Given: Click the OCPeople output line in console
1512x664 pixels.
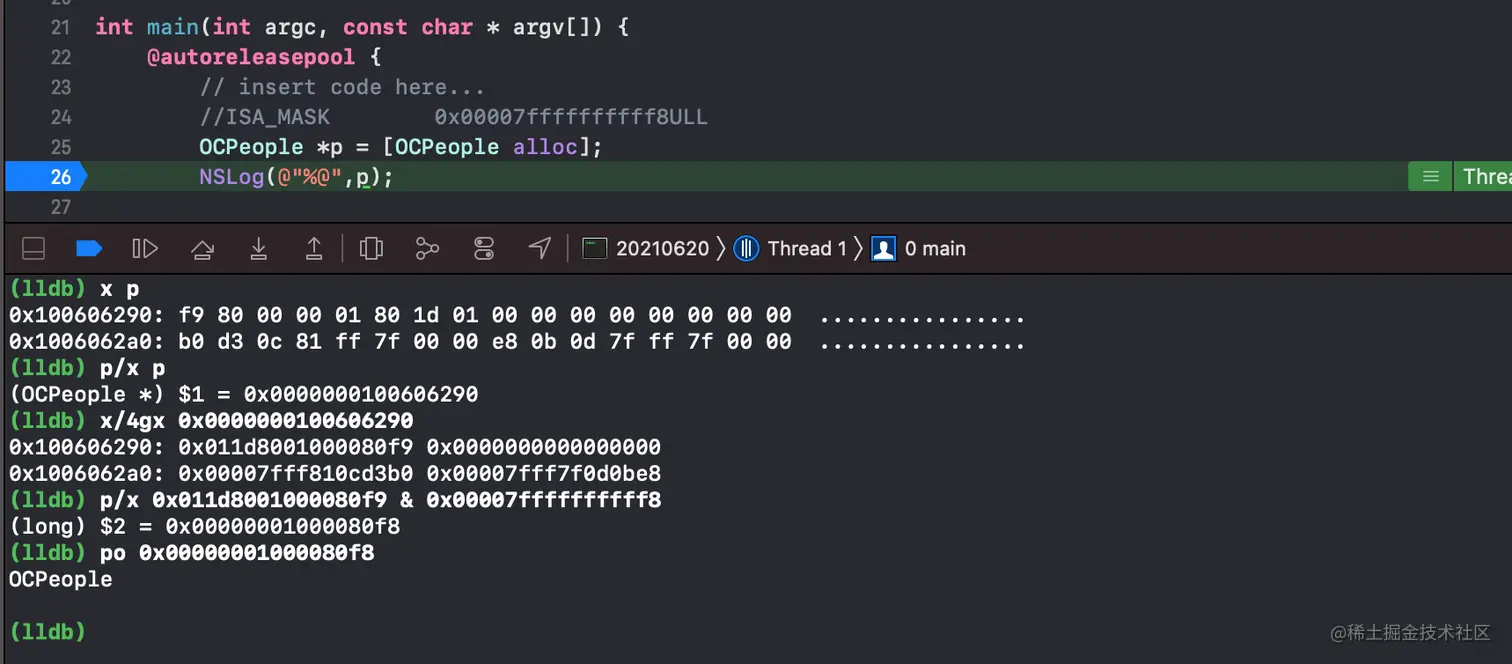Looking at the screenshot, I should point(61,579).
